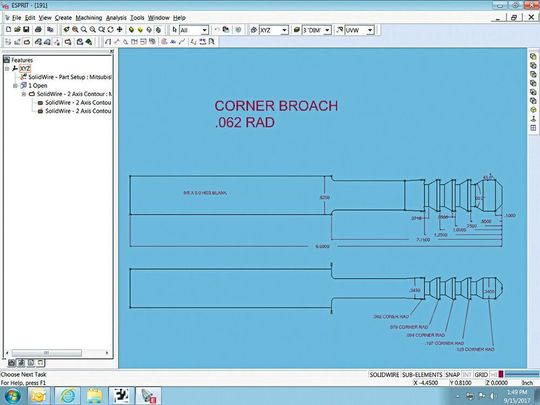This screenshot has width=540, height=405.
Task: Activate the selection pointer arrow icon
Action: (175, 30)
